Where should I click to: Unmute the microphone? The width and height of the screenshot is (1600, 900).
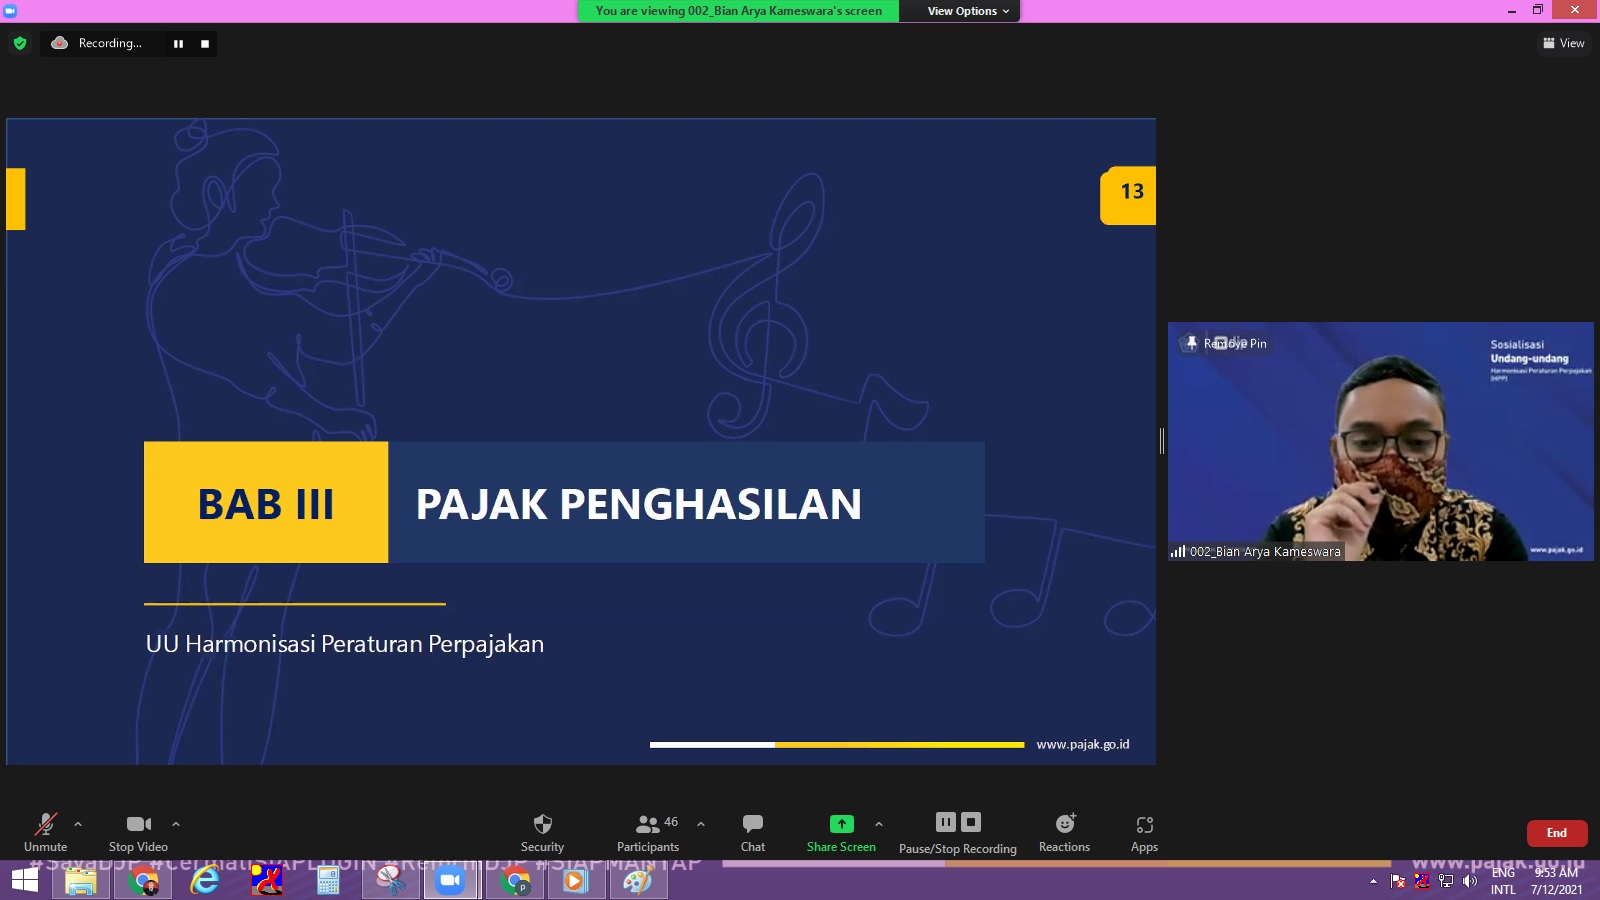[x=45, y=824]
